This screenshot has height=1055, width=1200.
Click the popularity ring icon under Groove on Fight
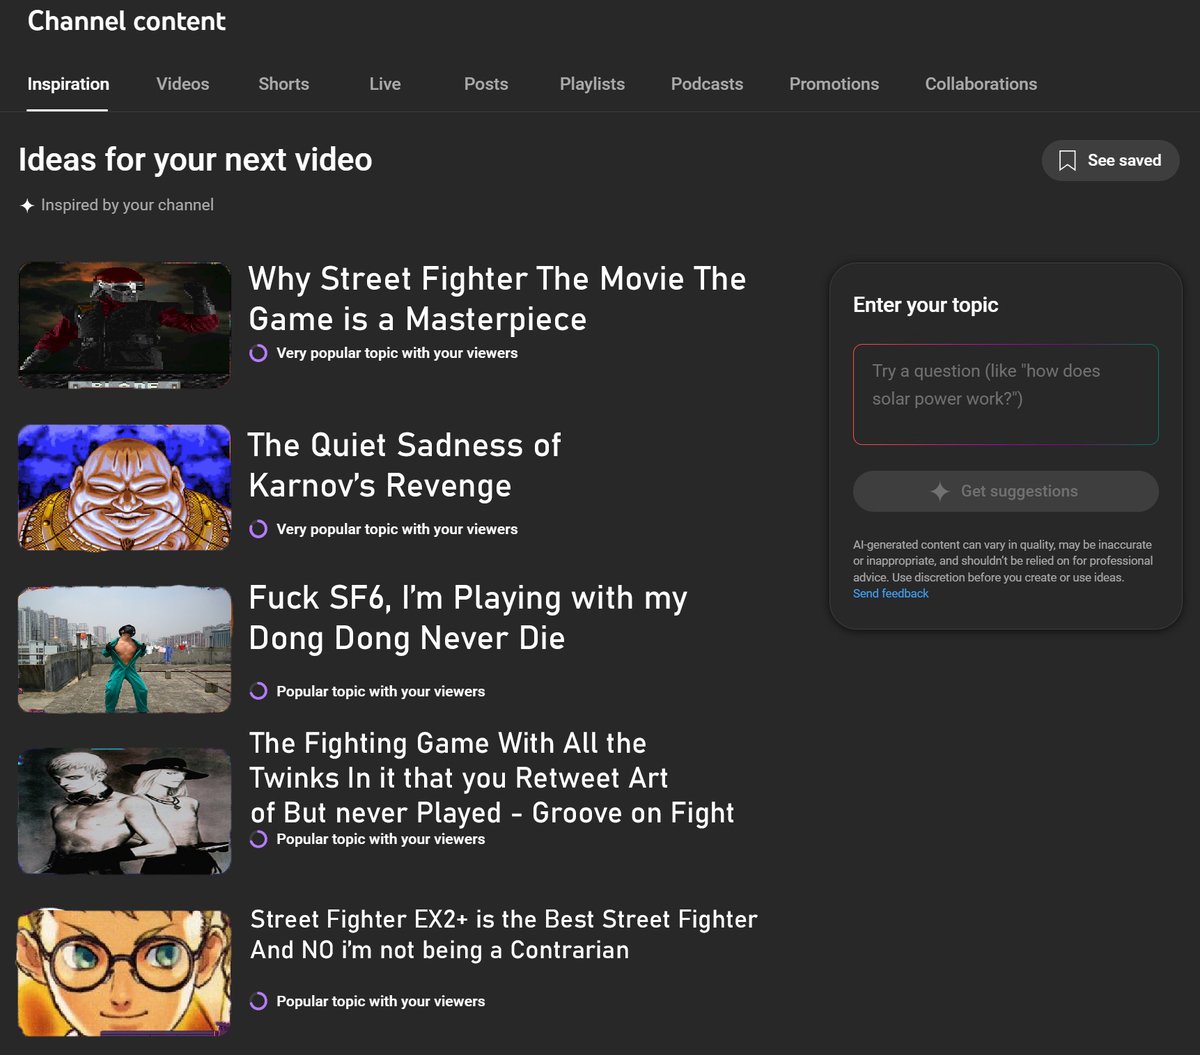258,839
